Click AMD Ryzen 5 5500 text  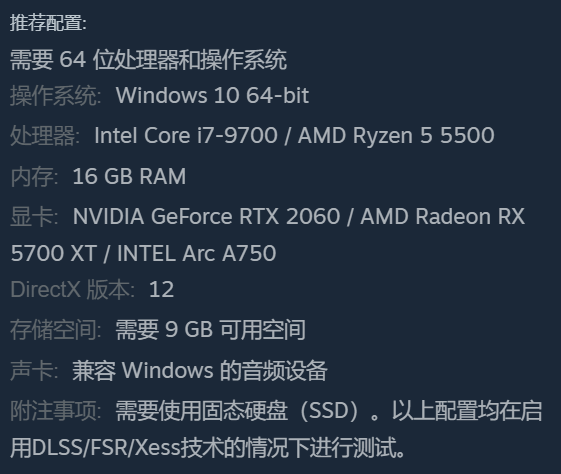pos(396,136)
